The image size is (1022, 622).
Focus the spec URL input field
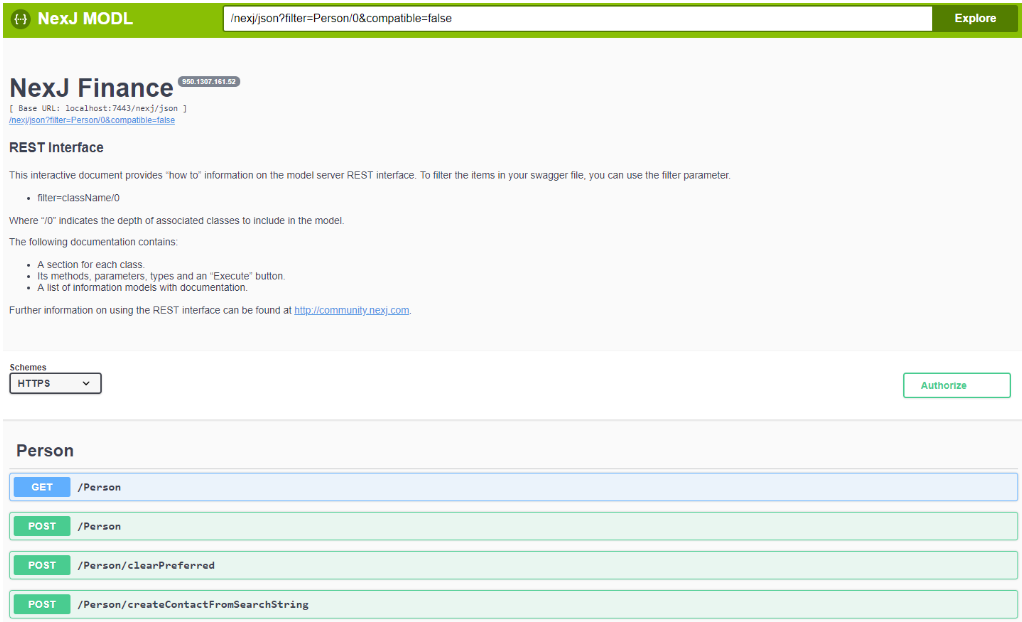point(576,18)
